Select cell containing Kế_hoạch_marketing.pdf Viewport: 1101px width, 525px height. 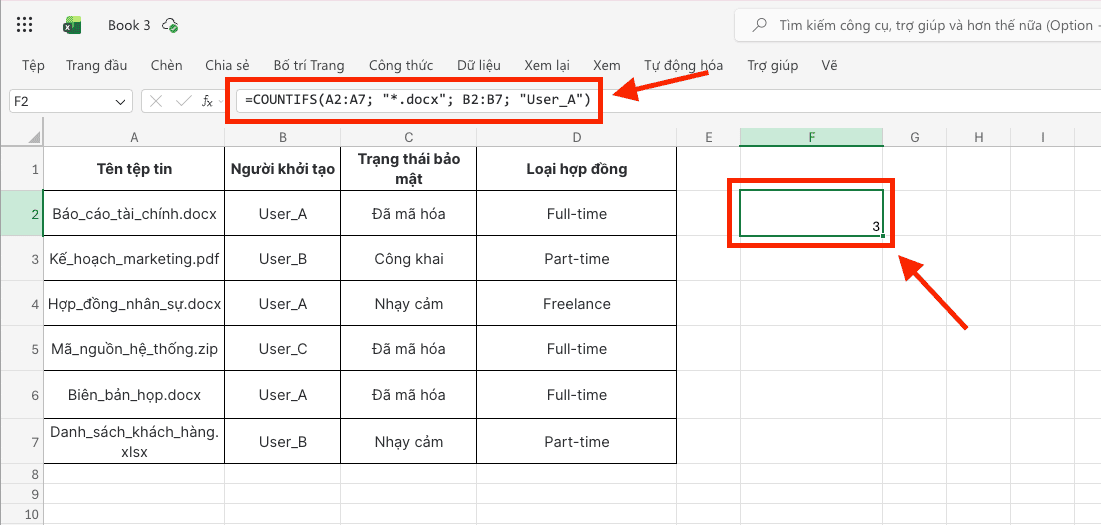point(134,259)
